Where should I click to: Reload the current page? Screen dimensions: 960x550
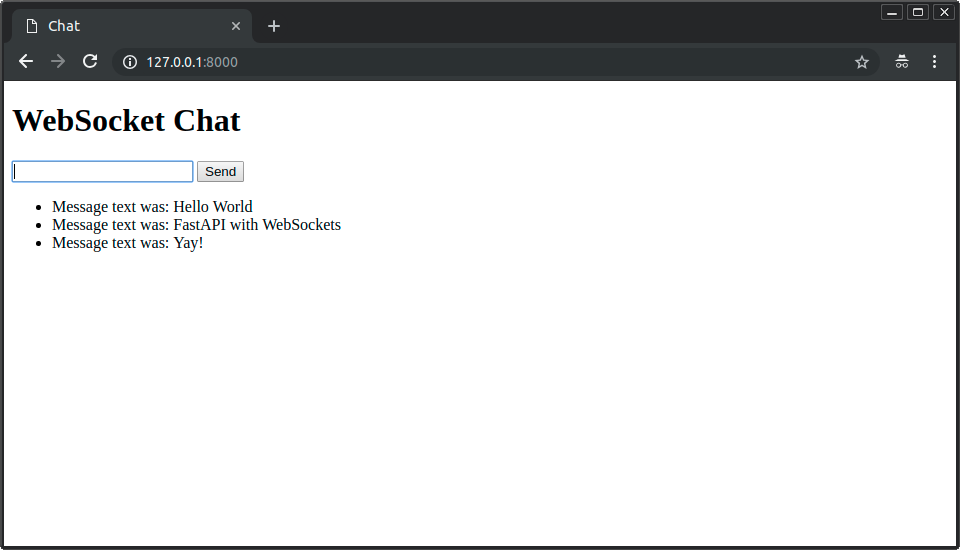click(90, 62)
